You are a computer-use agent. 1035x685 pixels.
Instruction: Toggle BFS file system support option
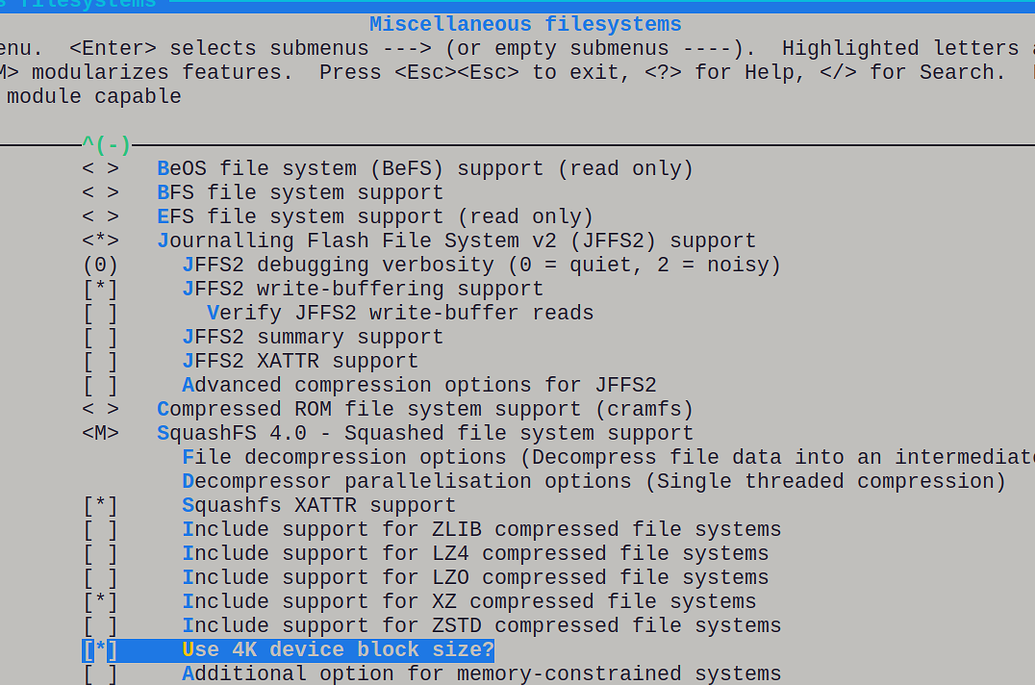point(100,193)
